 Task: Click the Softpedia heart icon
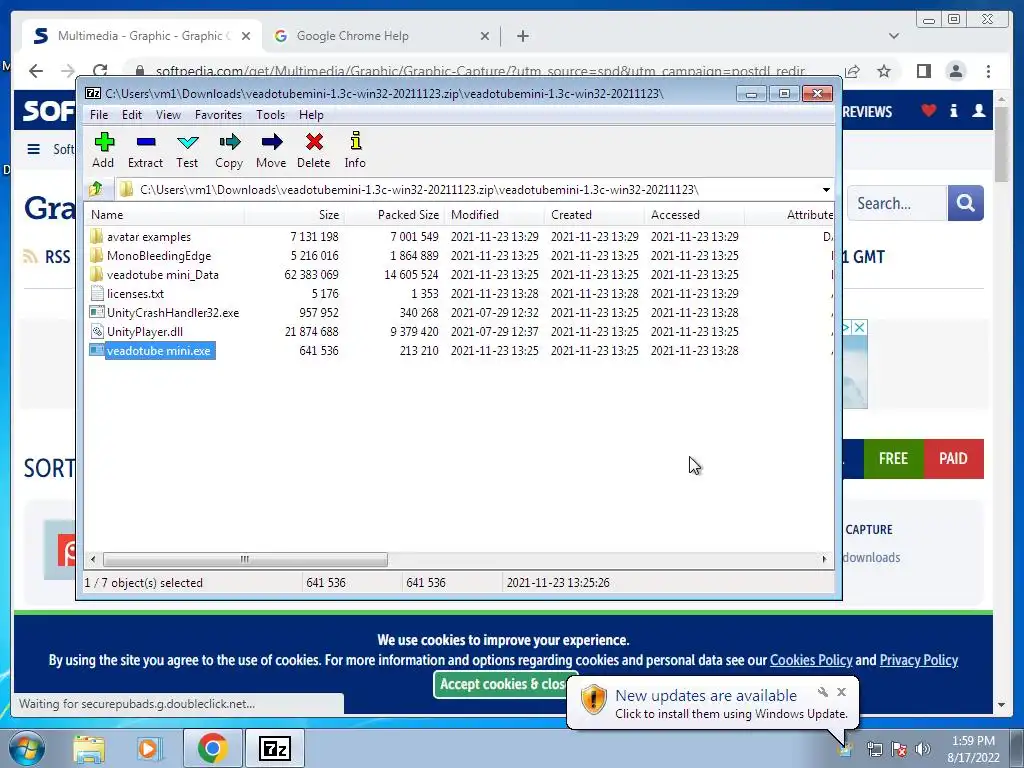tap(928, 111)
